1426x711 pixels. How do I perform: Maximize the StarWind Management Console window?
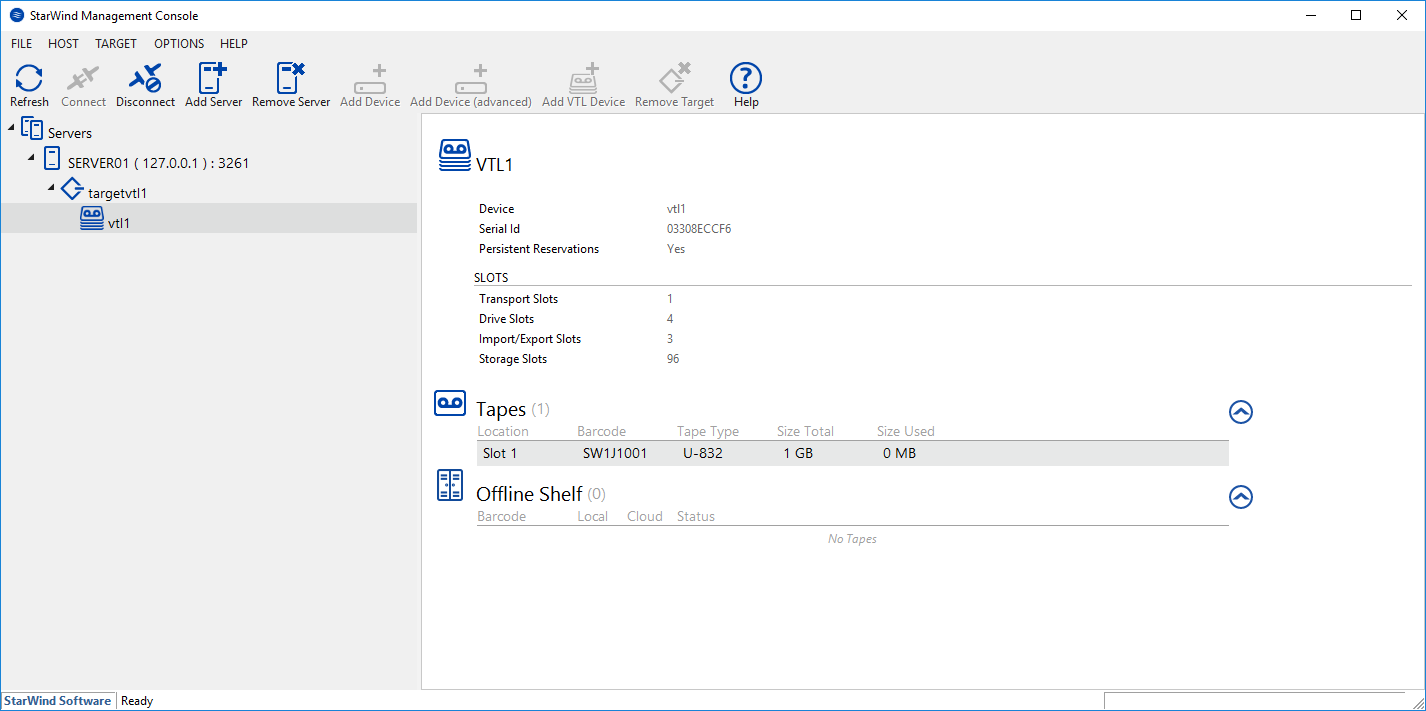click(x=1356, y=15)
